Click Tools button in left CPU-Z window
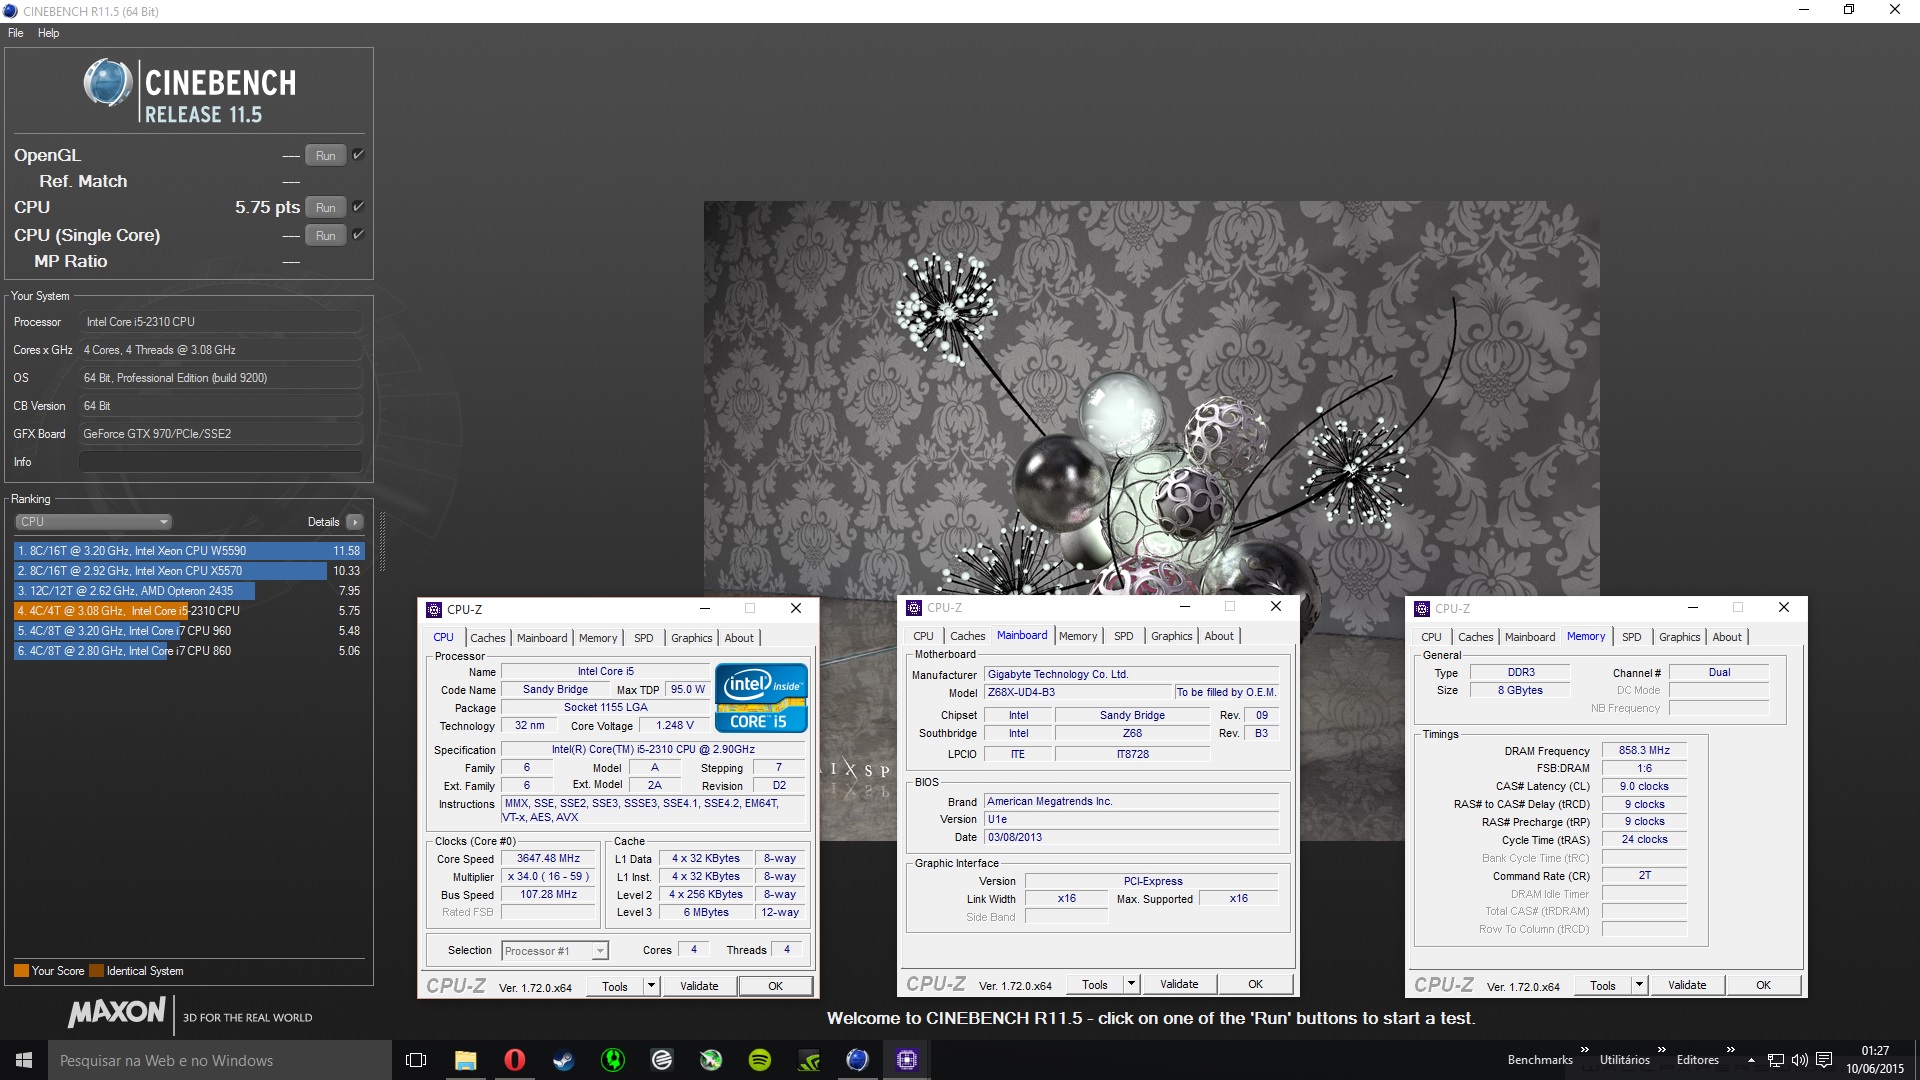This screenshot has height=1080, width=1920. click(615, 986)
